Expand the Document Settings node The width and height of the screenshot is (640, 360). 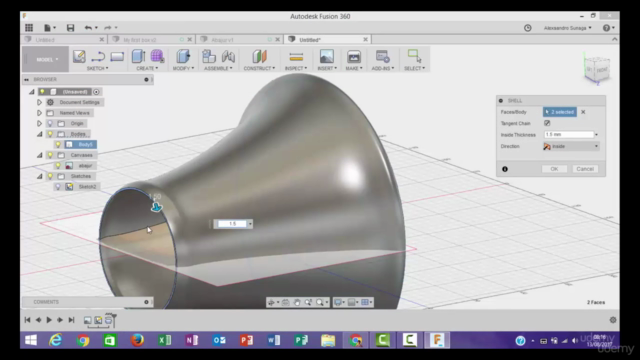tap(39, 102)
